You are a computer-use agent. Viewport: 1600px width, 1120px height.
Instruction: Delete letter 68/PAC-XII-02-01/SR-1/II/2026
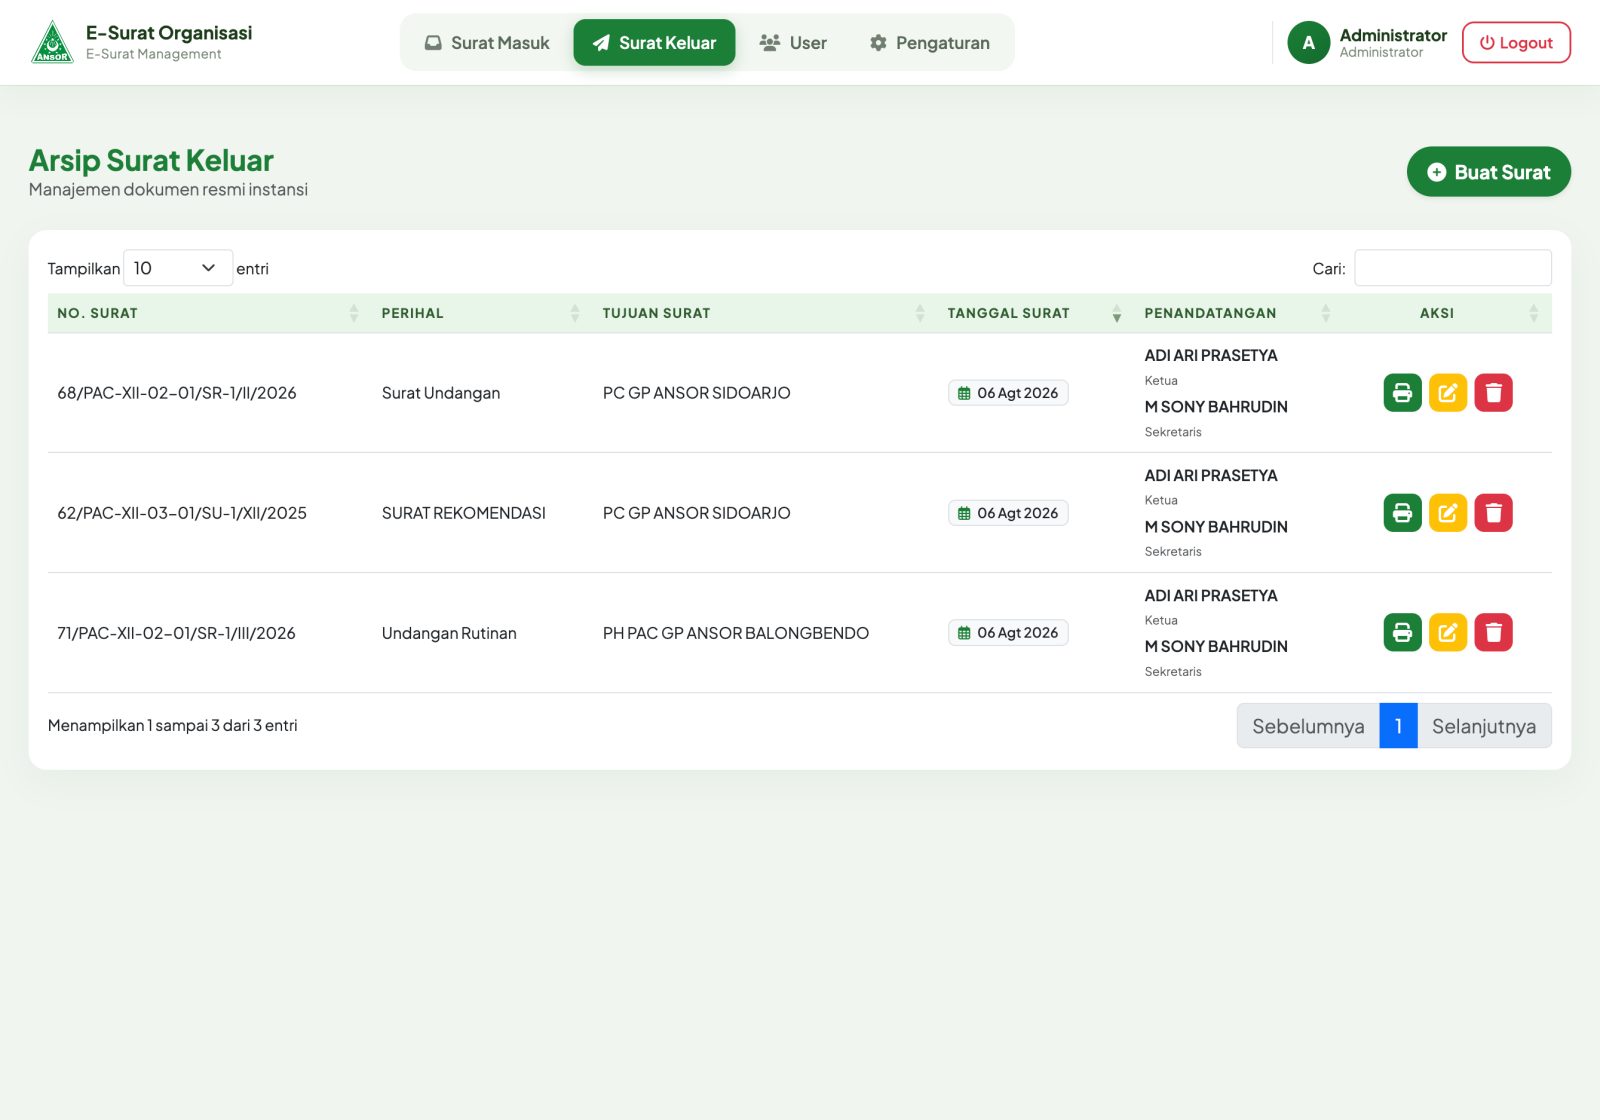(1493, 393)
